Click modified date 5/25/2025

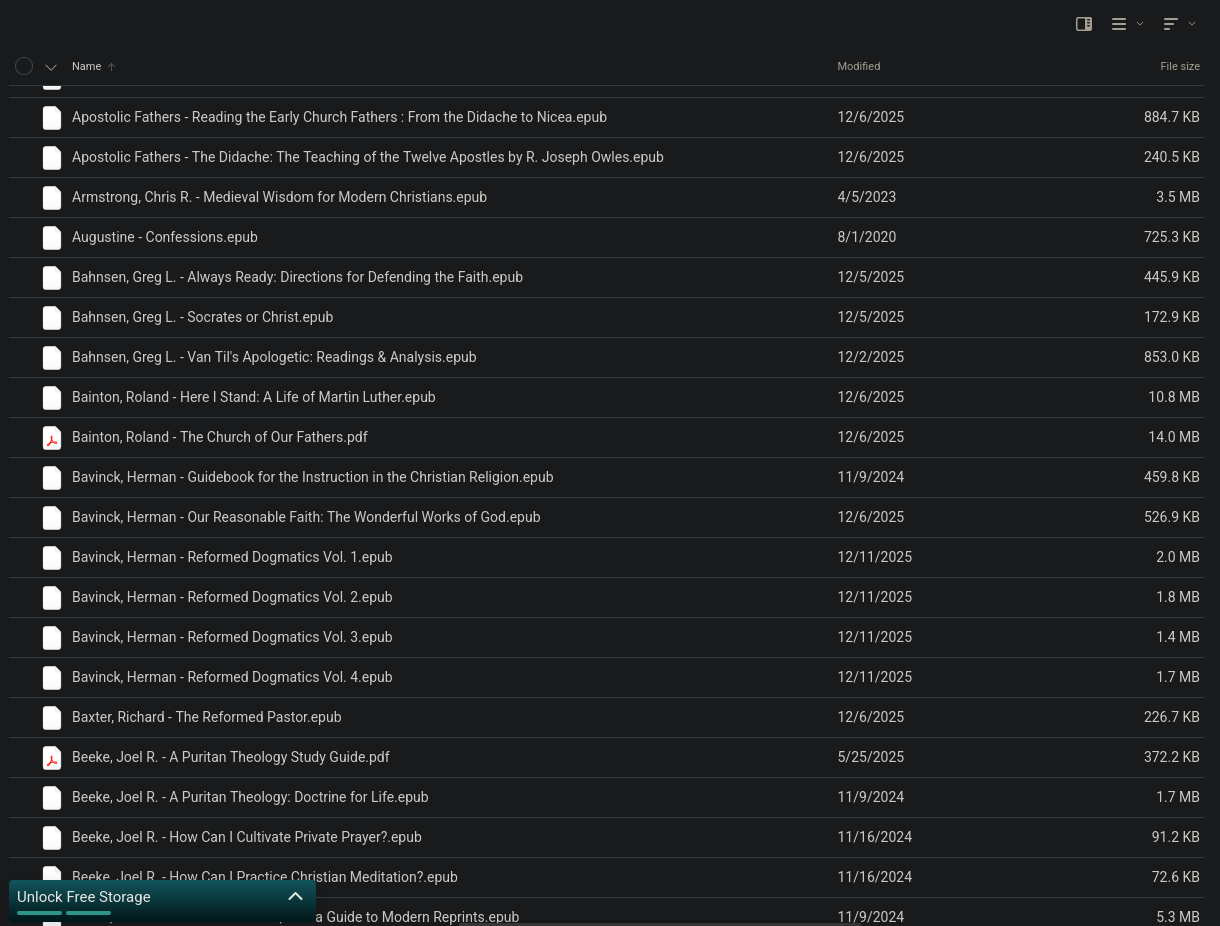pyautogui.click(x=871, y=757)
